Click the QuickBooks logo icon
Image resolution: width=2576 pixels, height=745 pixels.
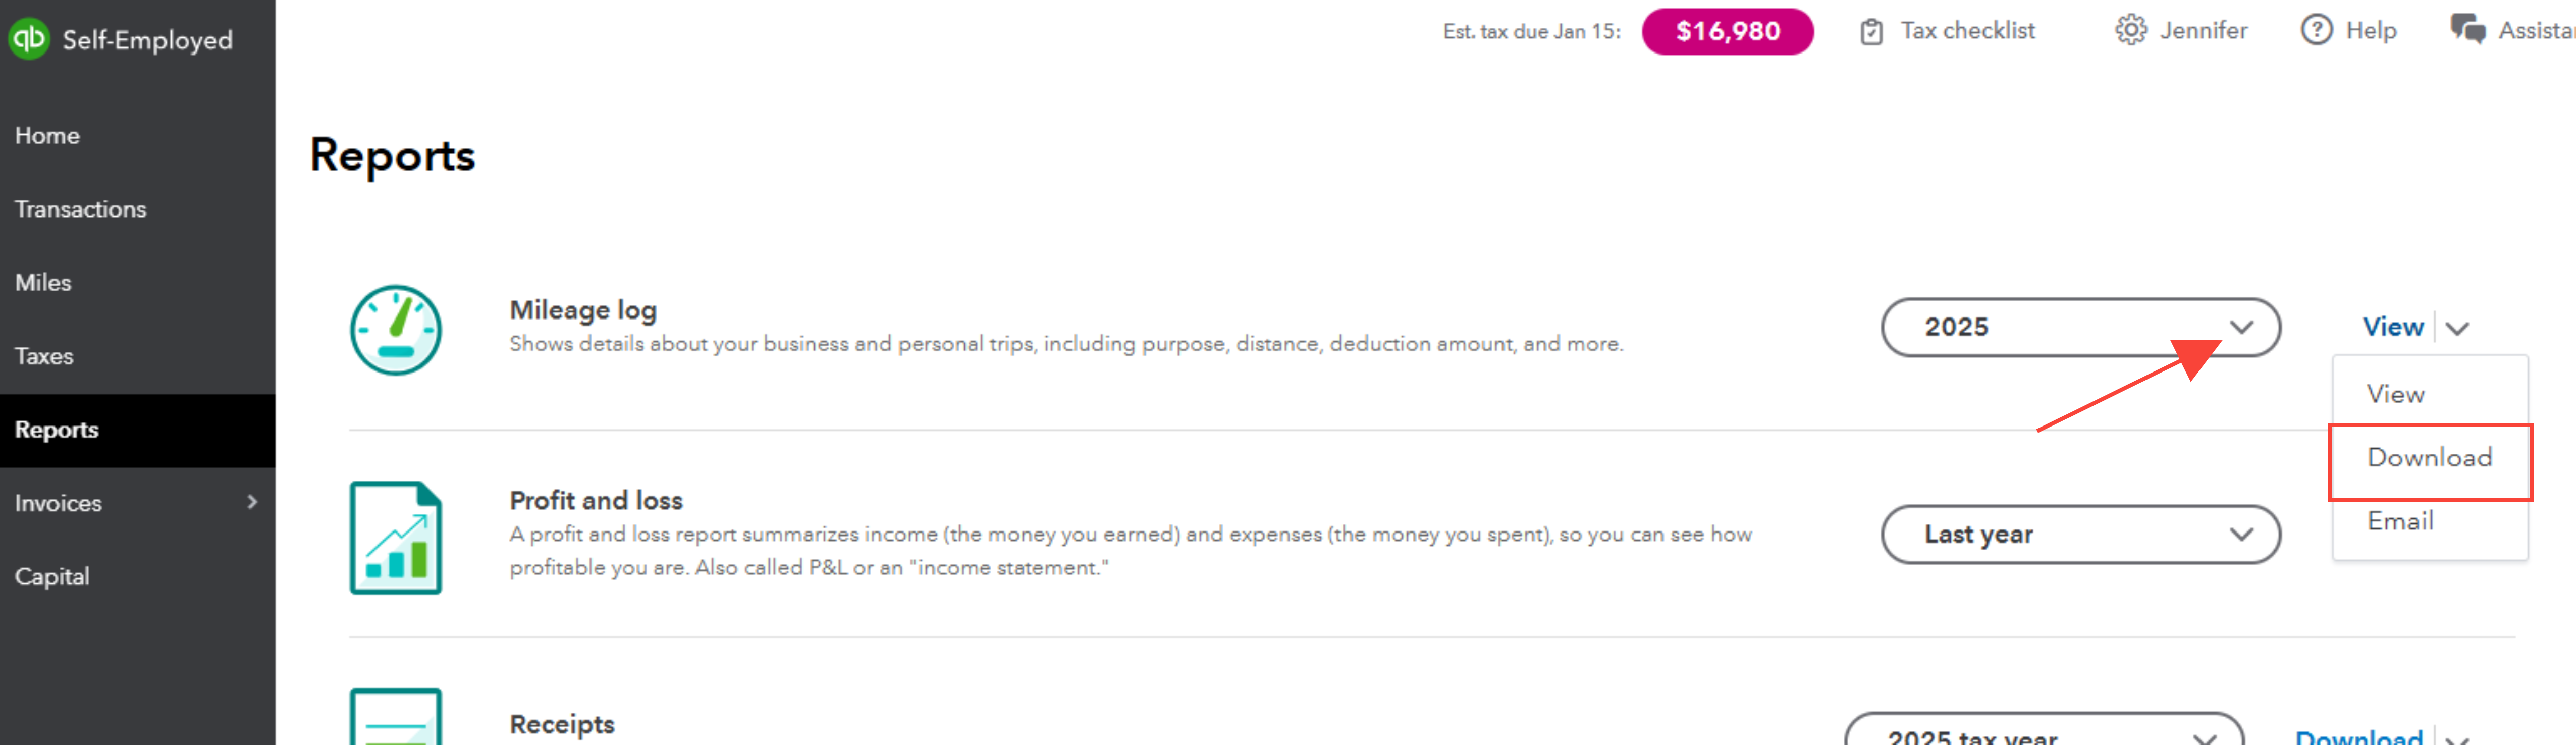coord(29,39)
